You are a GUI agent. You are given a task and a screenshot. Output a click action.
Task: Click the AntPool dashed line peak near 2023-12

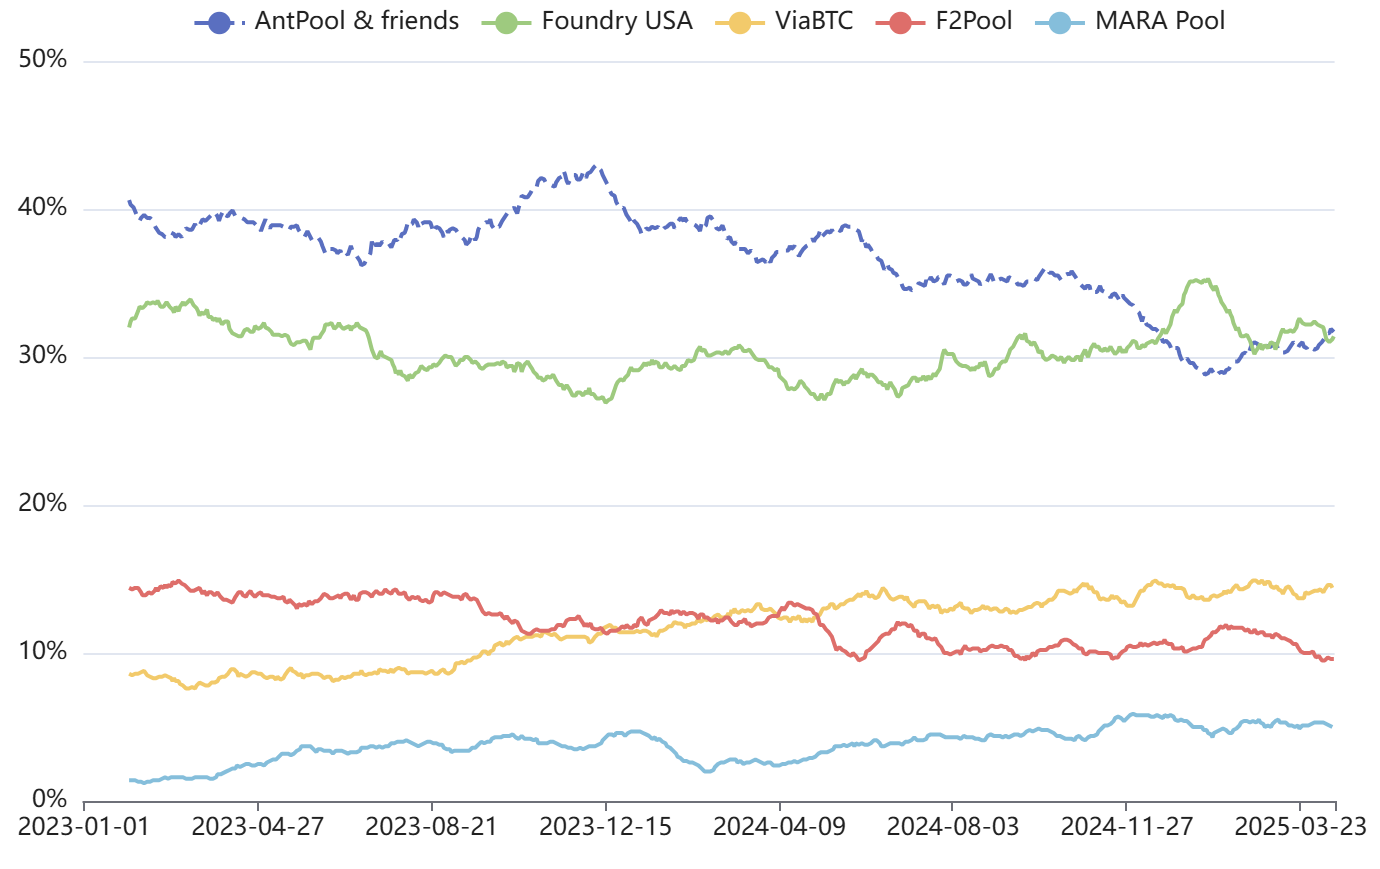[596, 167]
